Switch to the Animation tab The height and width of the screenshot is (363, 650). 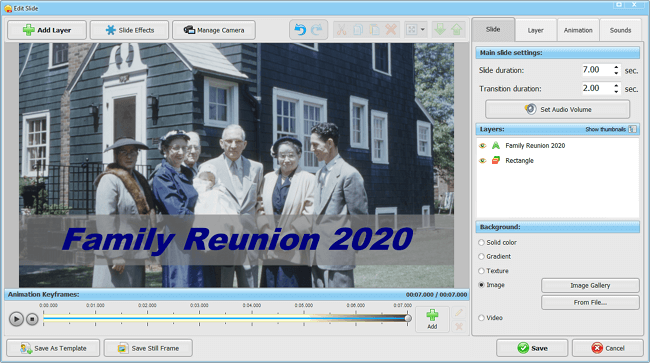tap(578, 30)
